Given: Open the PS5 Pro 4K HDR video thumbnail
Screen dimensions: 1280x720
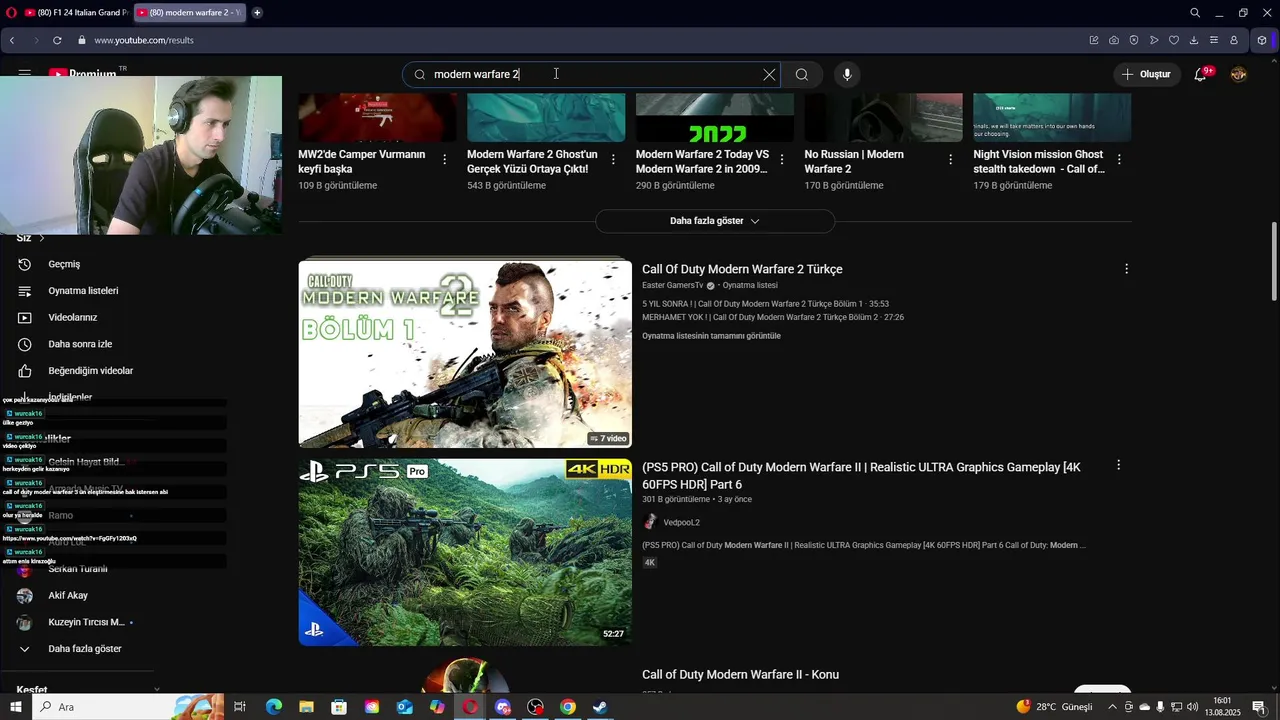Looking at the screenshot, I should [x=465, y=552].
